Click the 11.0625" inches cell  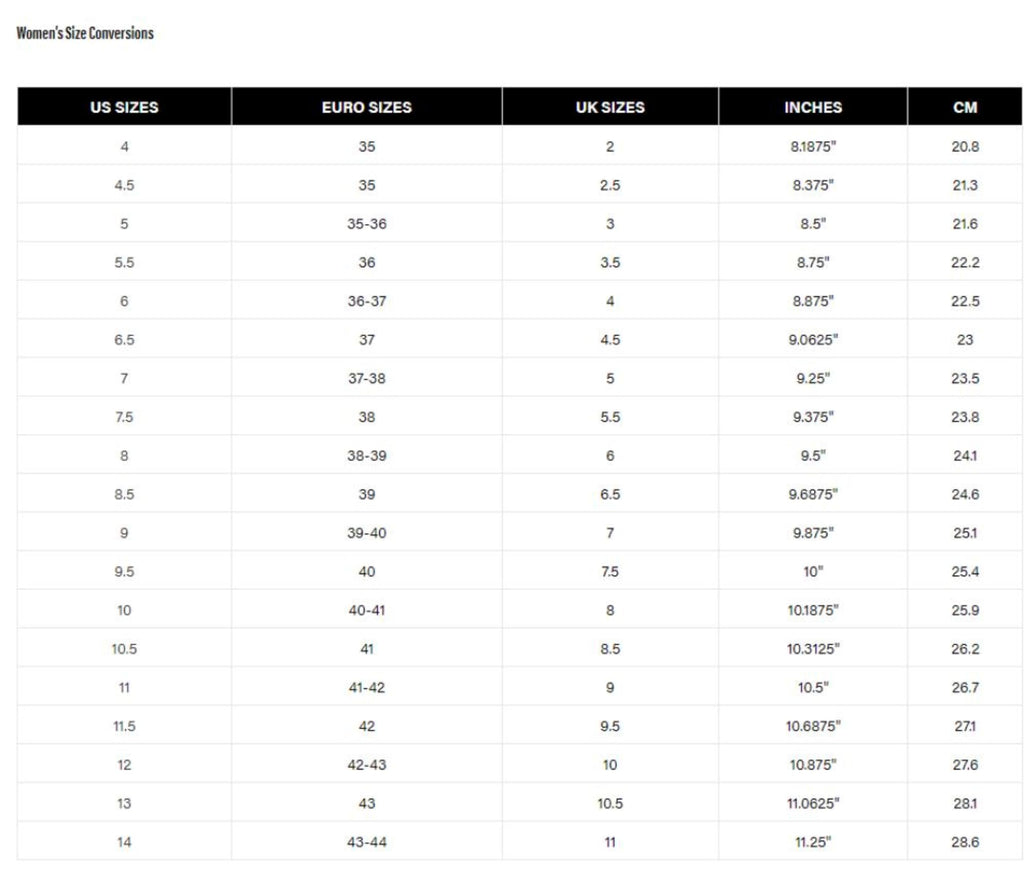pyautogui.click(x=813, y=804)
